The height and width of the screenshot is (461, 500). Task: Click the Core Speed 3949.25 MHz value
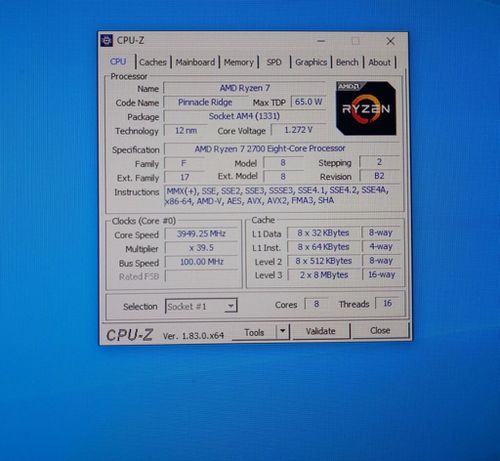coord(201,234)
